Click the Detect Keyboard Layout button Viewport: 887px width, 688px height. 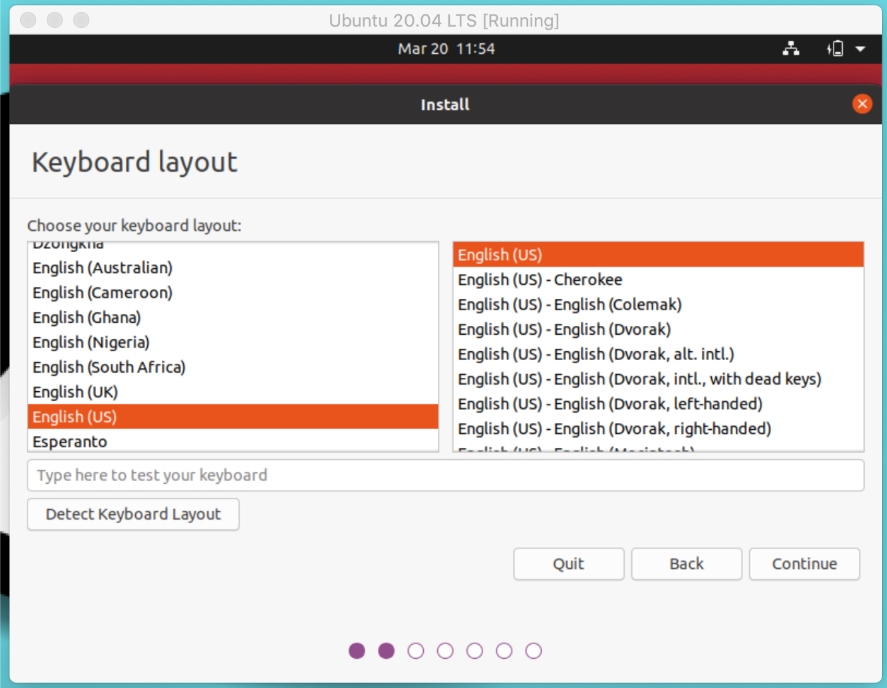point(134,514)
